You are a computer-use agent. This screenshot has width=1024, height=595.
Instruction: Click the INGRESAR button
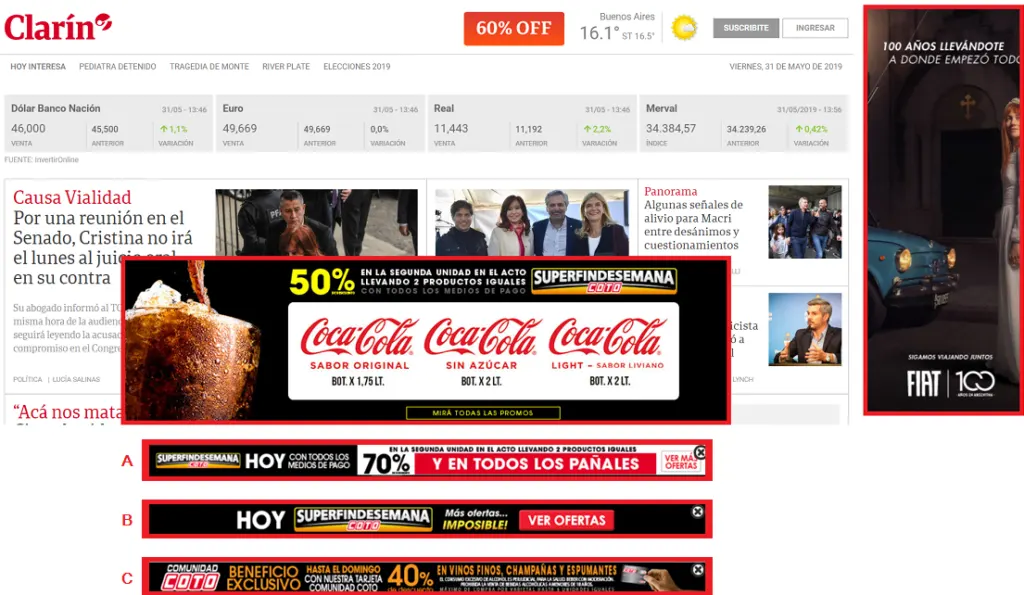[x=815, y=28]
